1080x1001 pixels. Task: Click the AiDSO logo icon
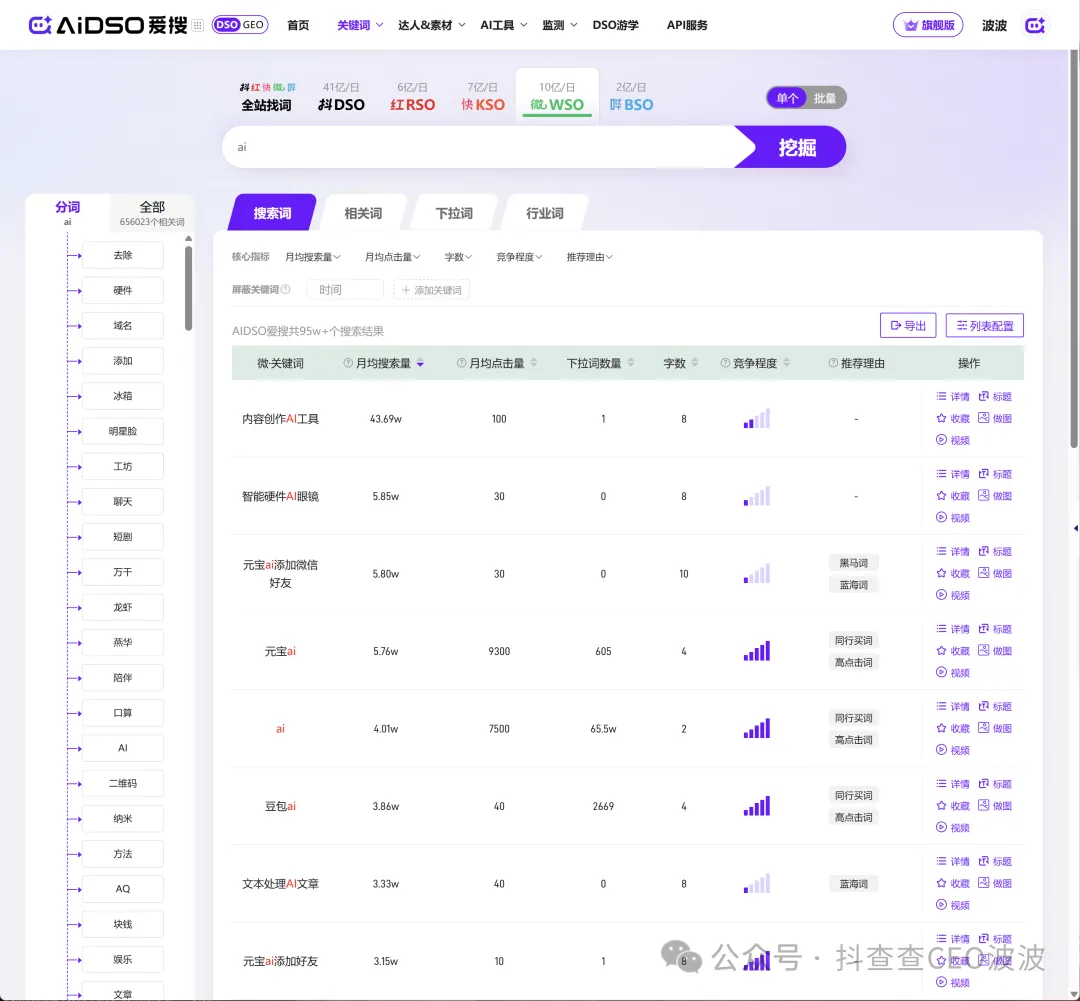40,25
